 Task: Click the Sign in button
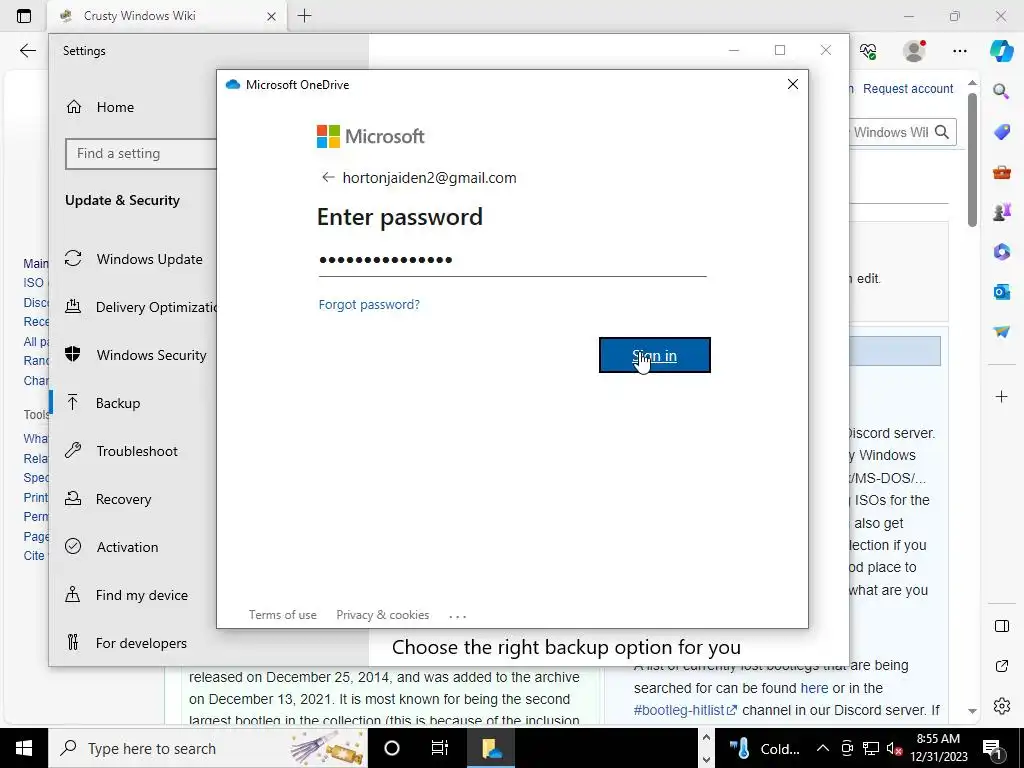[654, 355]
